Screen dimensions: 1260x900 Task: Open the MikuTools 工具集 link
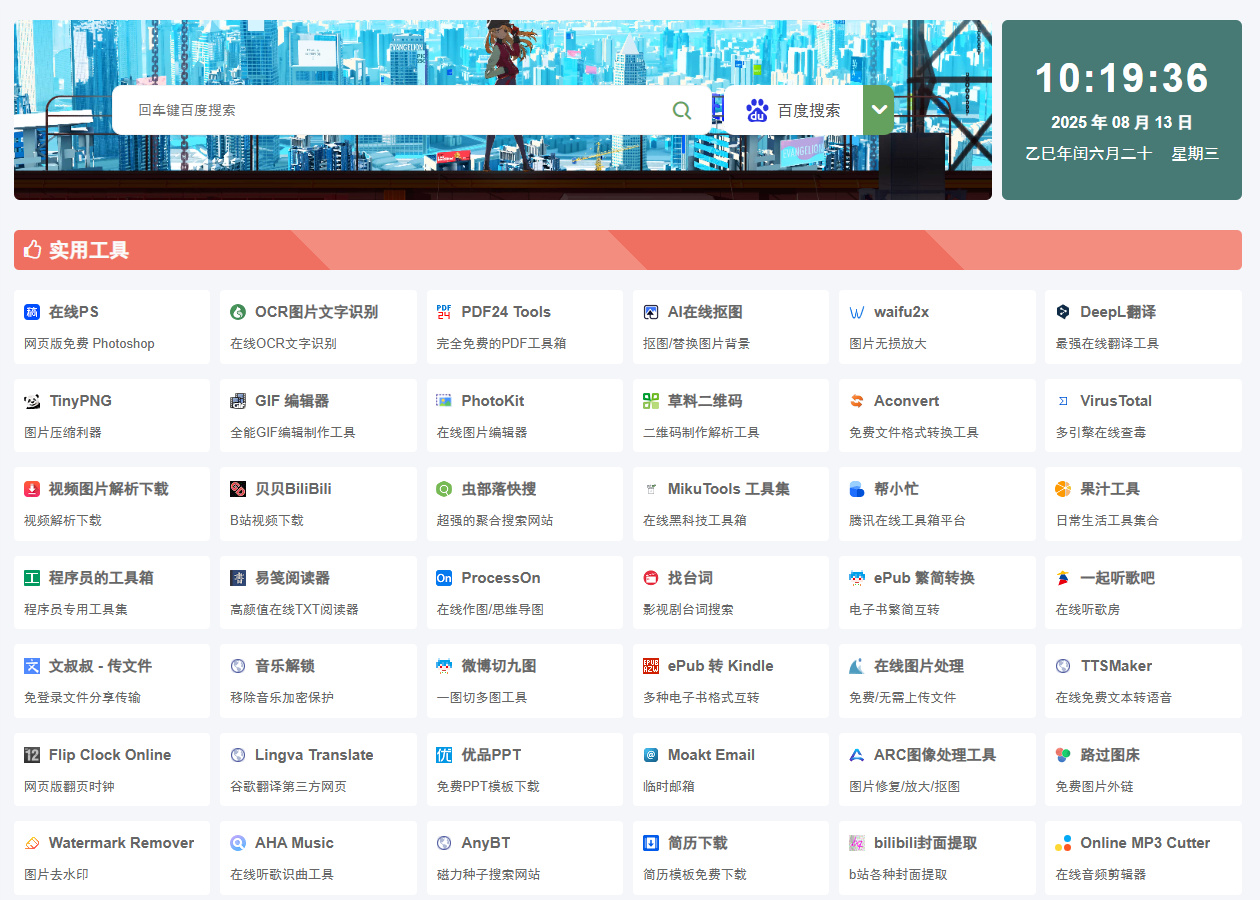coord(729,489)
